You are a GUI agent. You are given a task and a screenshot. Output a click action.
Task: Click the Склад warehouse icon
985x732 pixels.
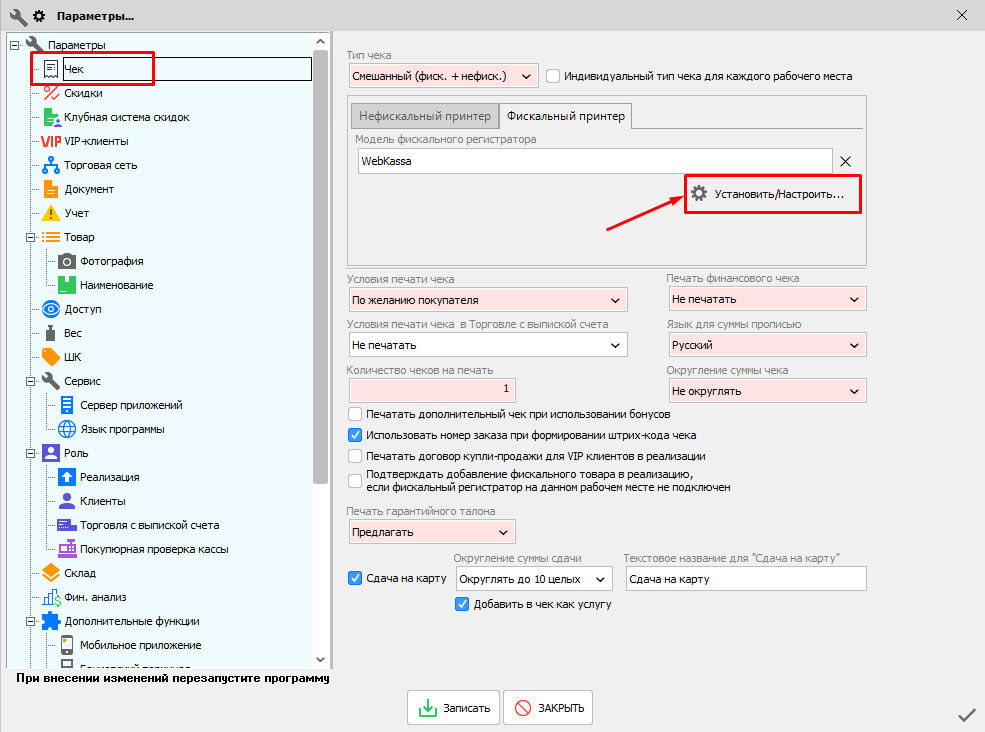point(51,573)
